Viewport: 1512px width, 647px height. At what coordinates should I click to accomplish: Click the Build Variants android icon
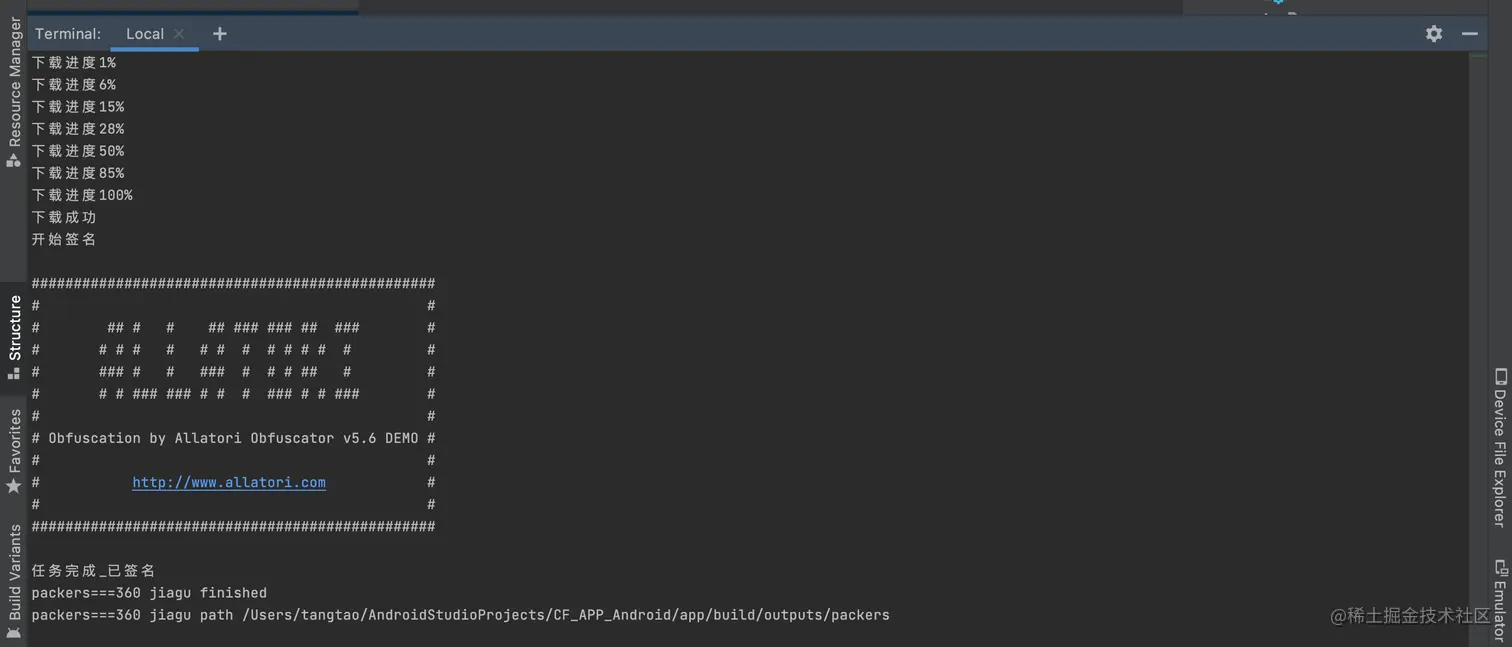click(14, 632)
